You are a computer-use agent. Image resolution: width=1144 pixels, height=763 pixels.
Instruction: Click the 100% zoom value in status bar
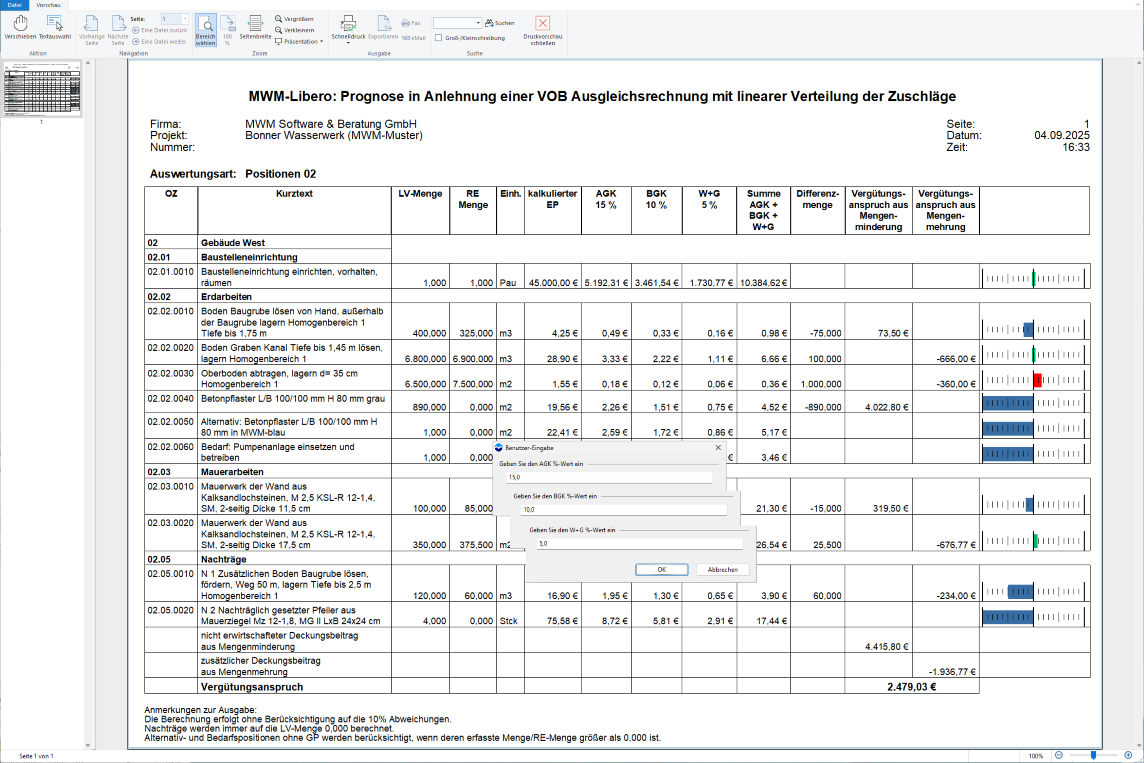[x=1036, y=756]
